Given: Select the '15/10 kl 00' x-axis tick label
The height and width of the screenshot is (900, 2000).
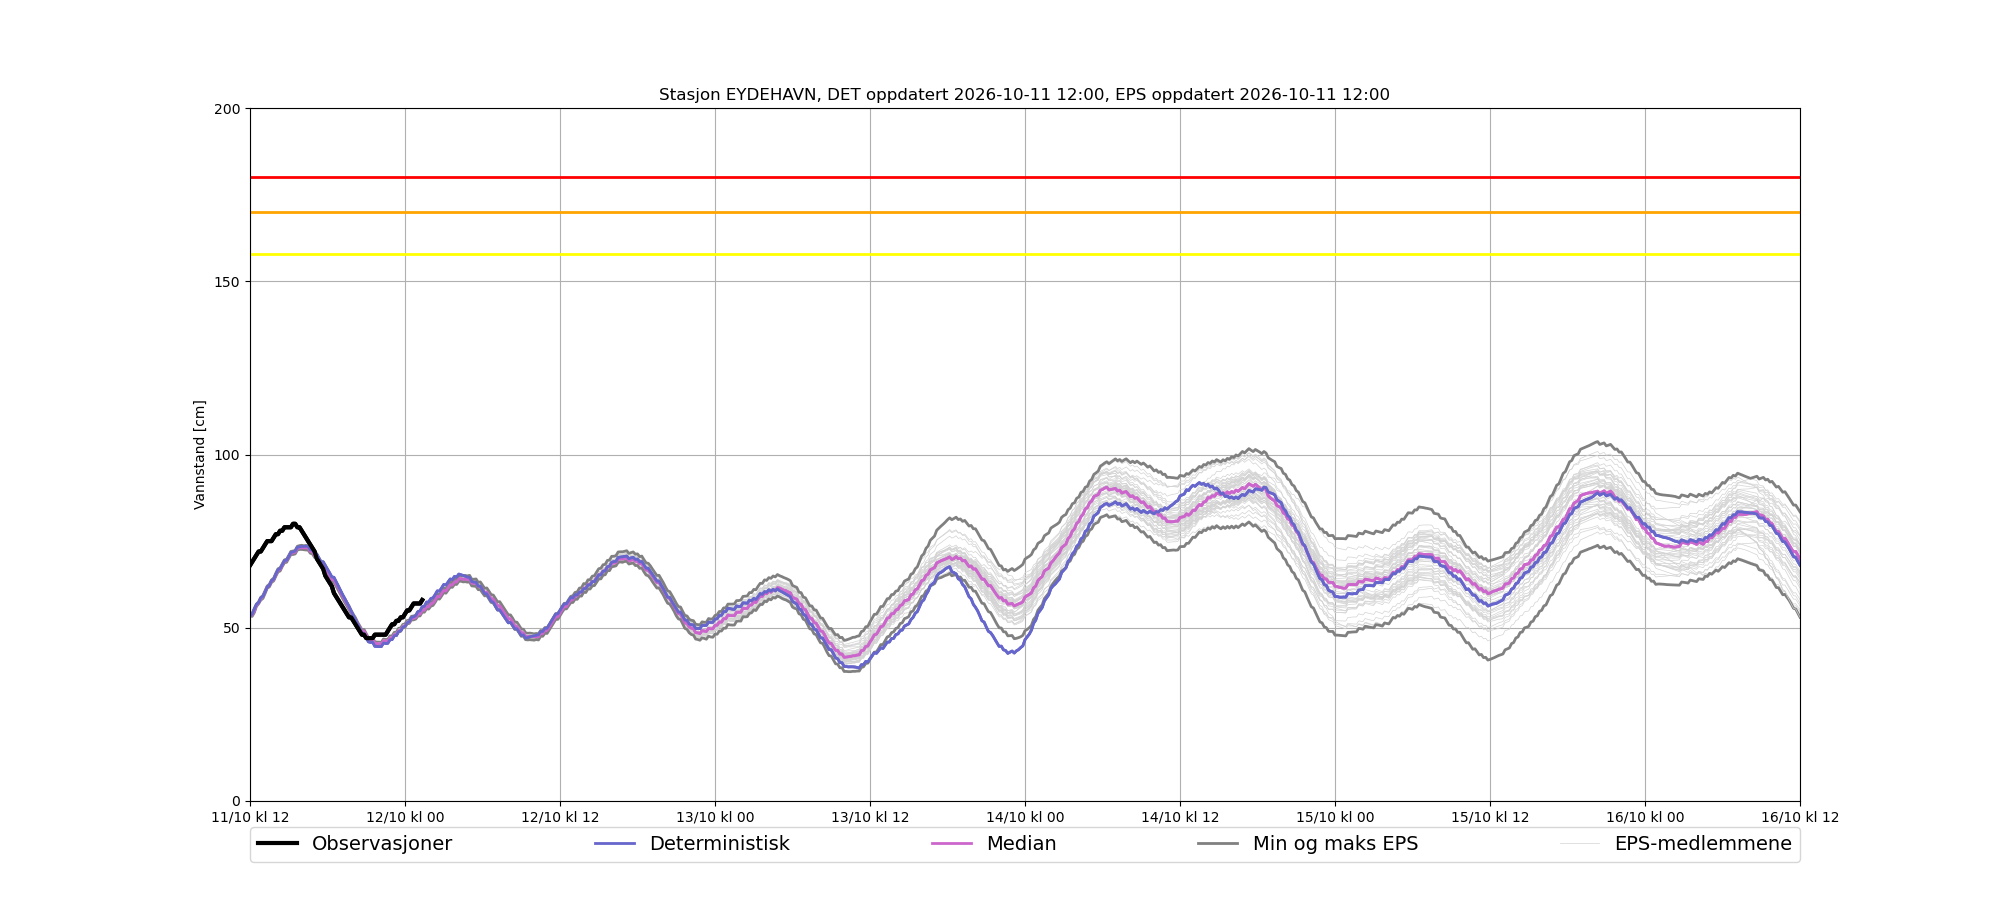Looking at the screenshot, I should pos(1335,817).
